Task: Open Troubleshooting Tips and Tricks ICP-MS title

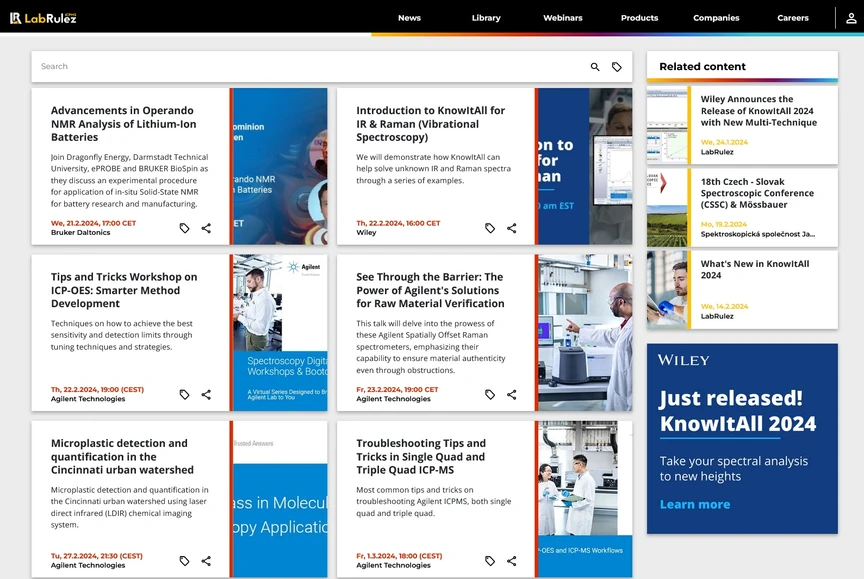Action: tap(421, 457)
